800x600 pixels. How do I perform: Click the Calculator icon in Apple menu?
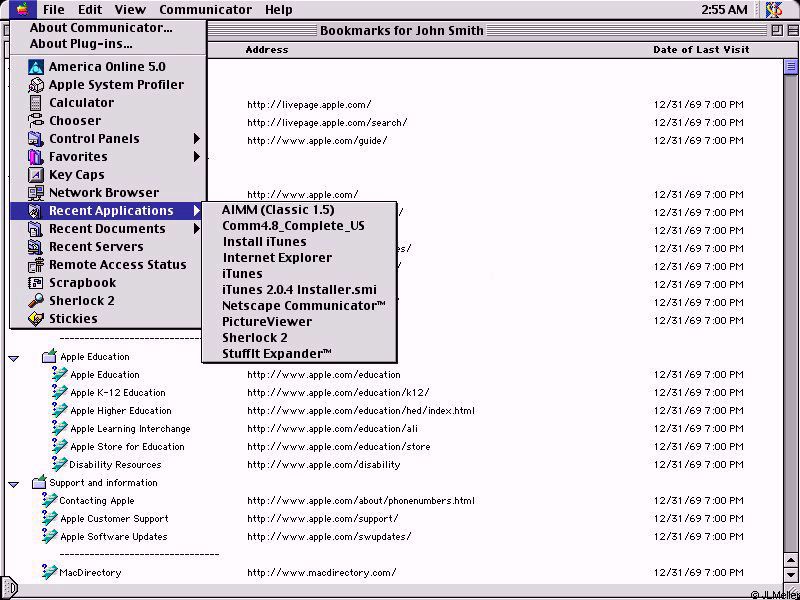click(x=36, y=103)
